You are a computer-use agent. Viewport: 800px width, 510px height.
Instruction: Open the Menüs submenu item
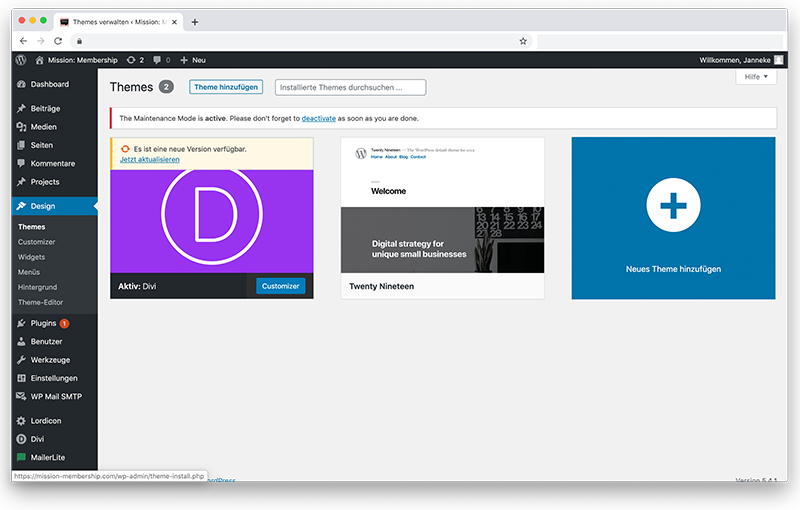pos(29,272)
